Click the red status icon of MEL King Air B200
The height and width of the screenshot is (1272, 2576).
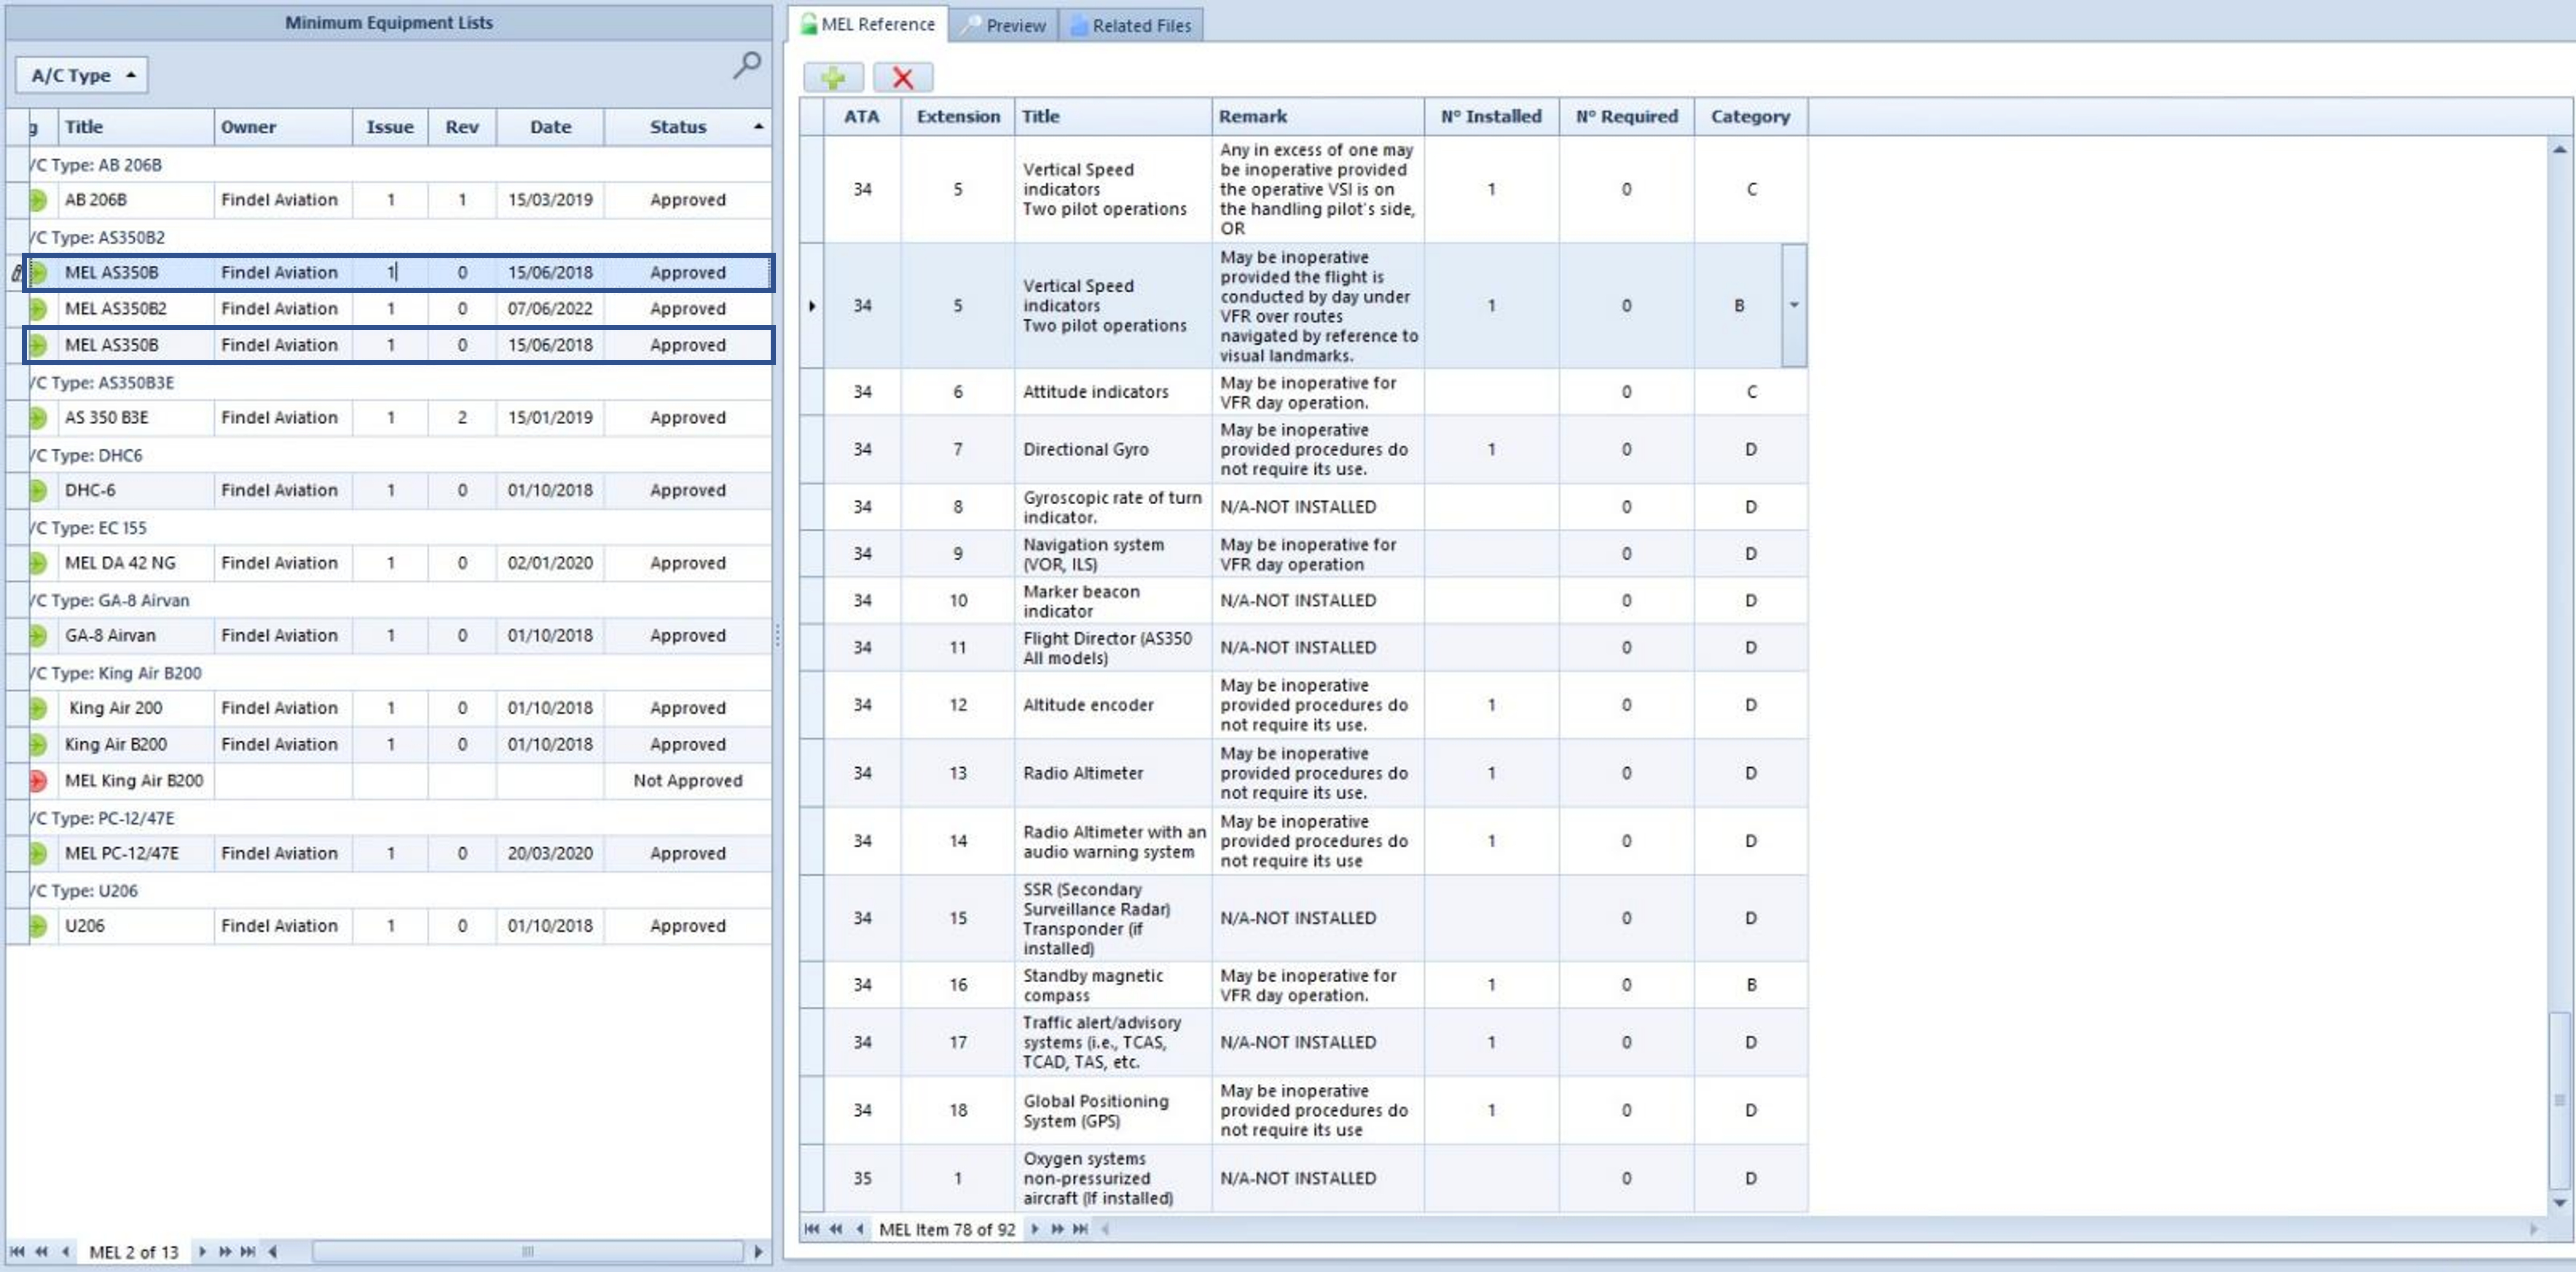[38, 781]
